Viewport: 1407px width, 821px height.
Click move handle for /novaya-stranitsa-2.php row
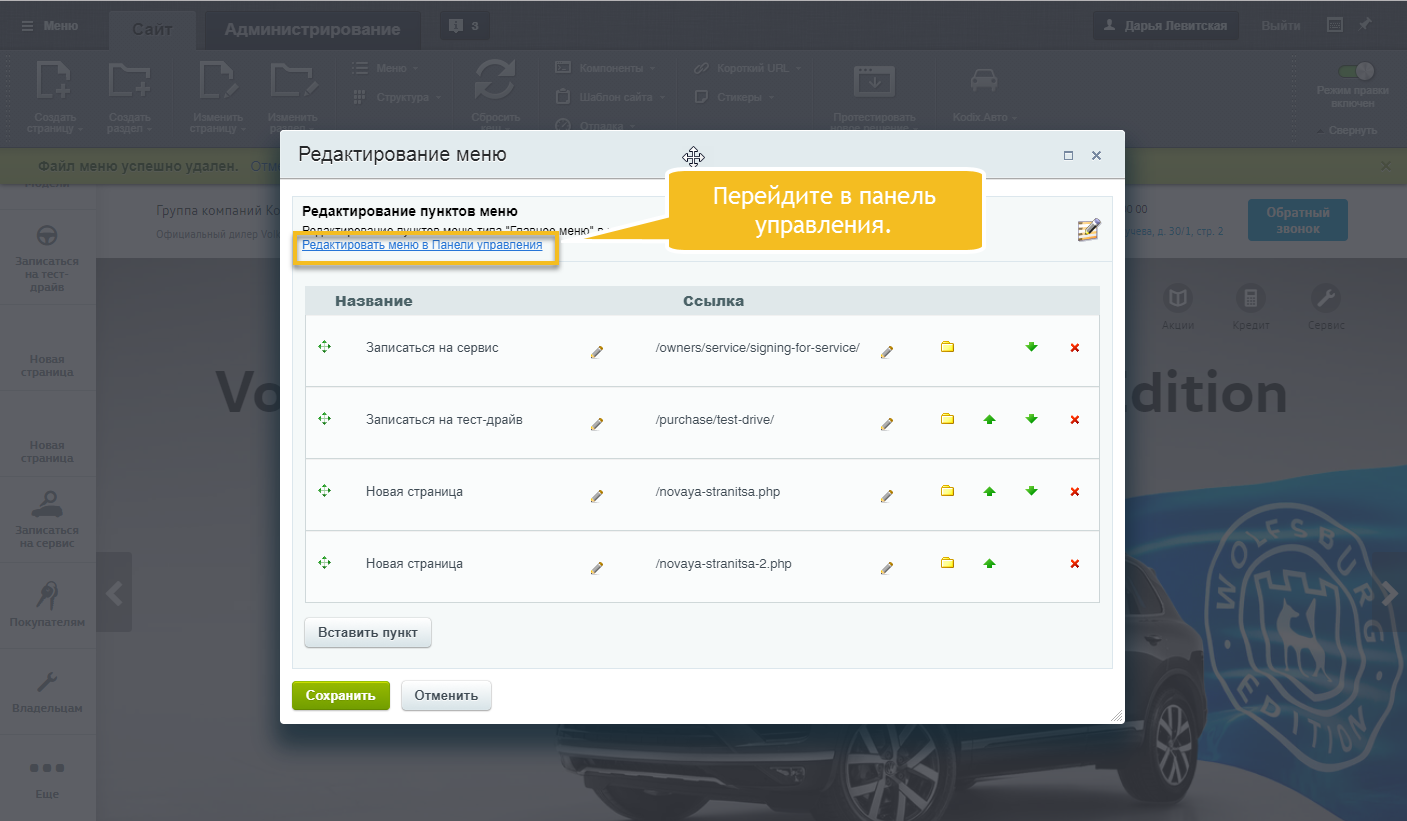(324, 563)
